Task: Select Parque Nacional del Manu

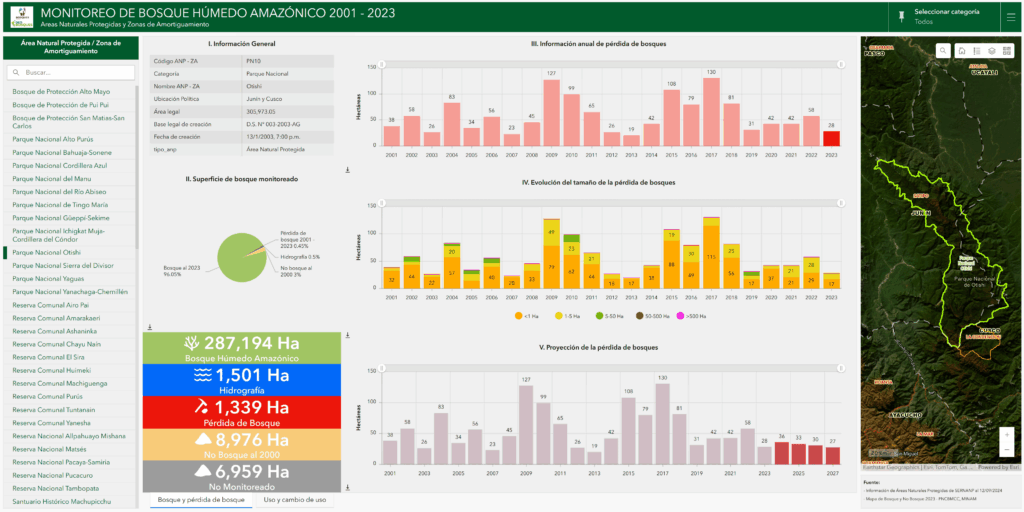Action: [x=71, y=178]
